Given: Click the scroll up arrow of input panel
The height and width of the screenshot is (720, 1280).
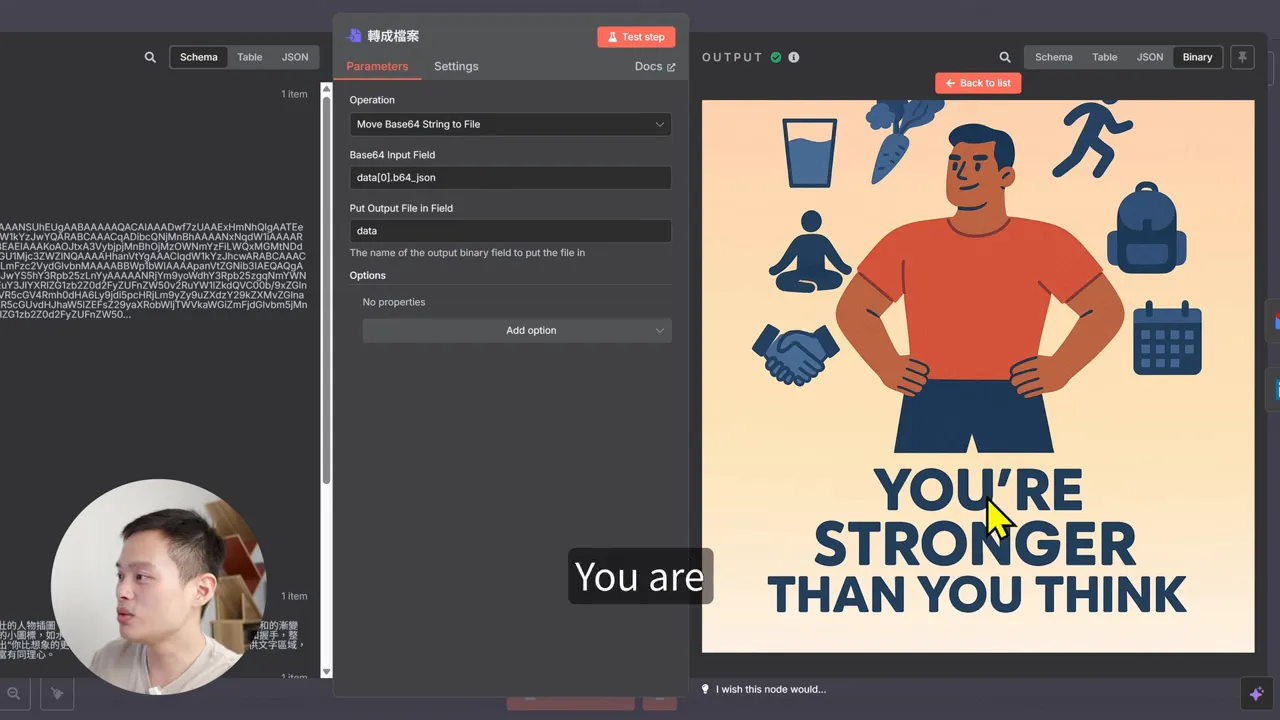Looking at the screenshot, I should coord(326,89).
